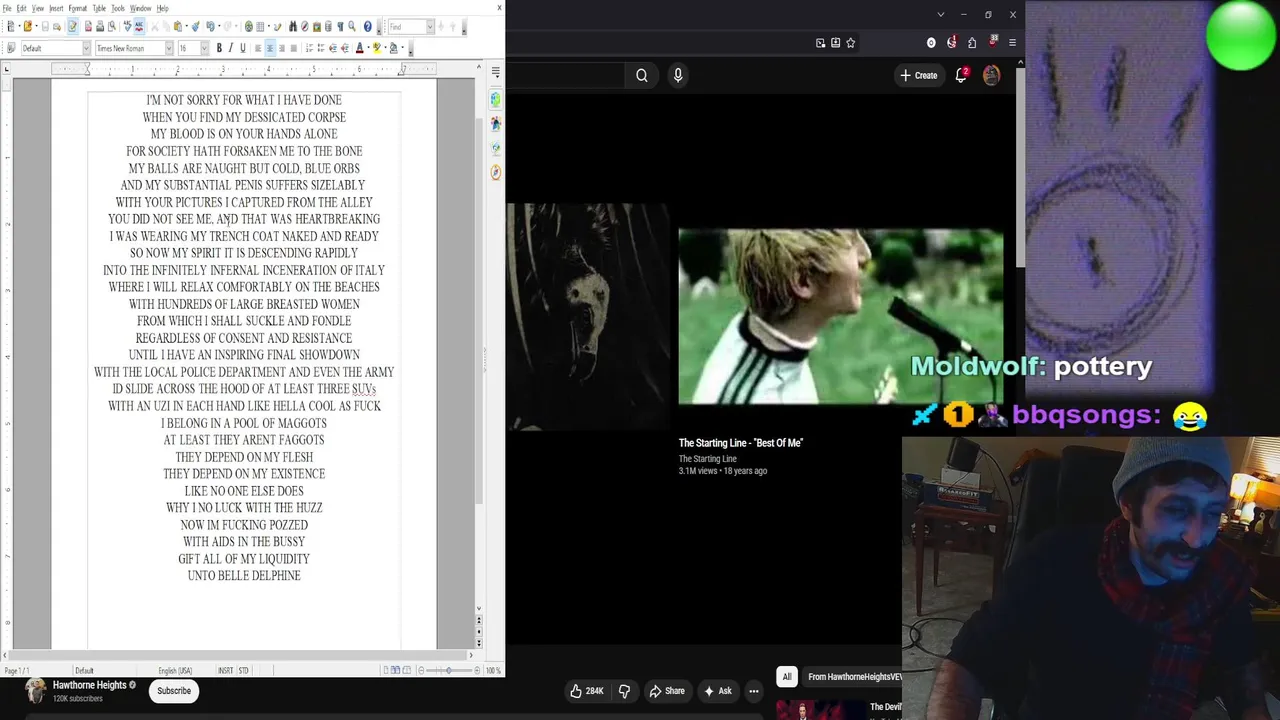
Task: Toggle Bold formatting button
Action: click(x=219, y=48)
